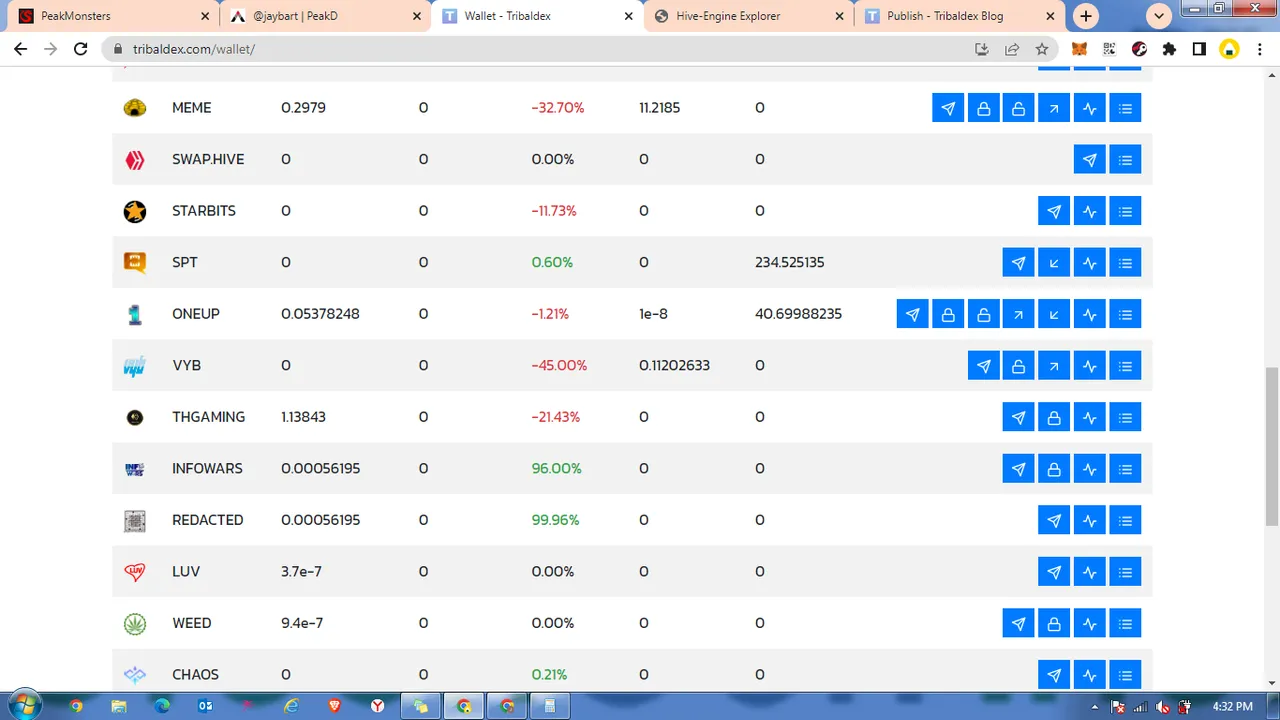Click the stake lock icon in ONEUP row
The image size is (1280, 720).
coord(948,314)
